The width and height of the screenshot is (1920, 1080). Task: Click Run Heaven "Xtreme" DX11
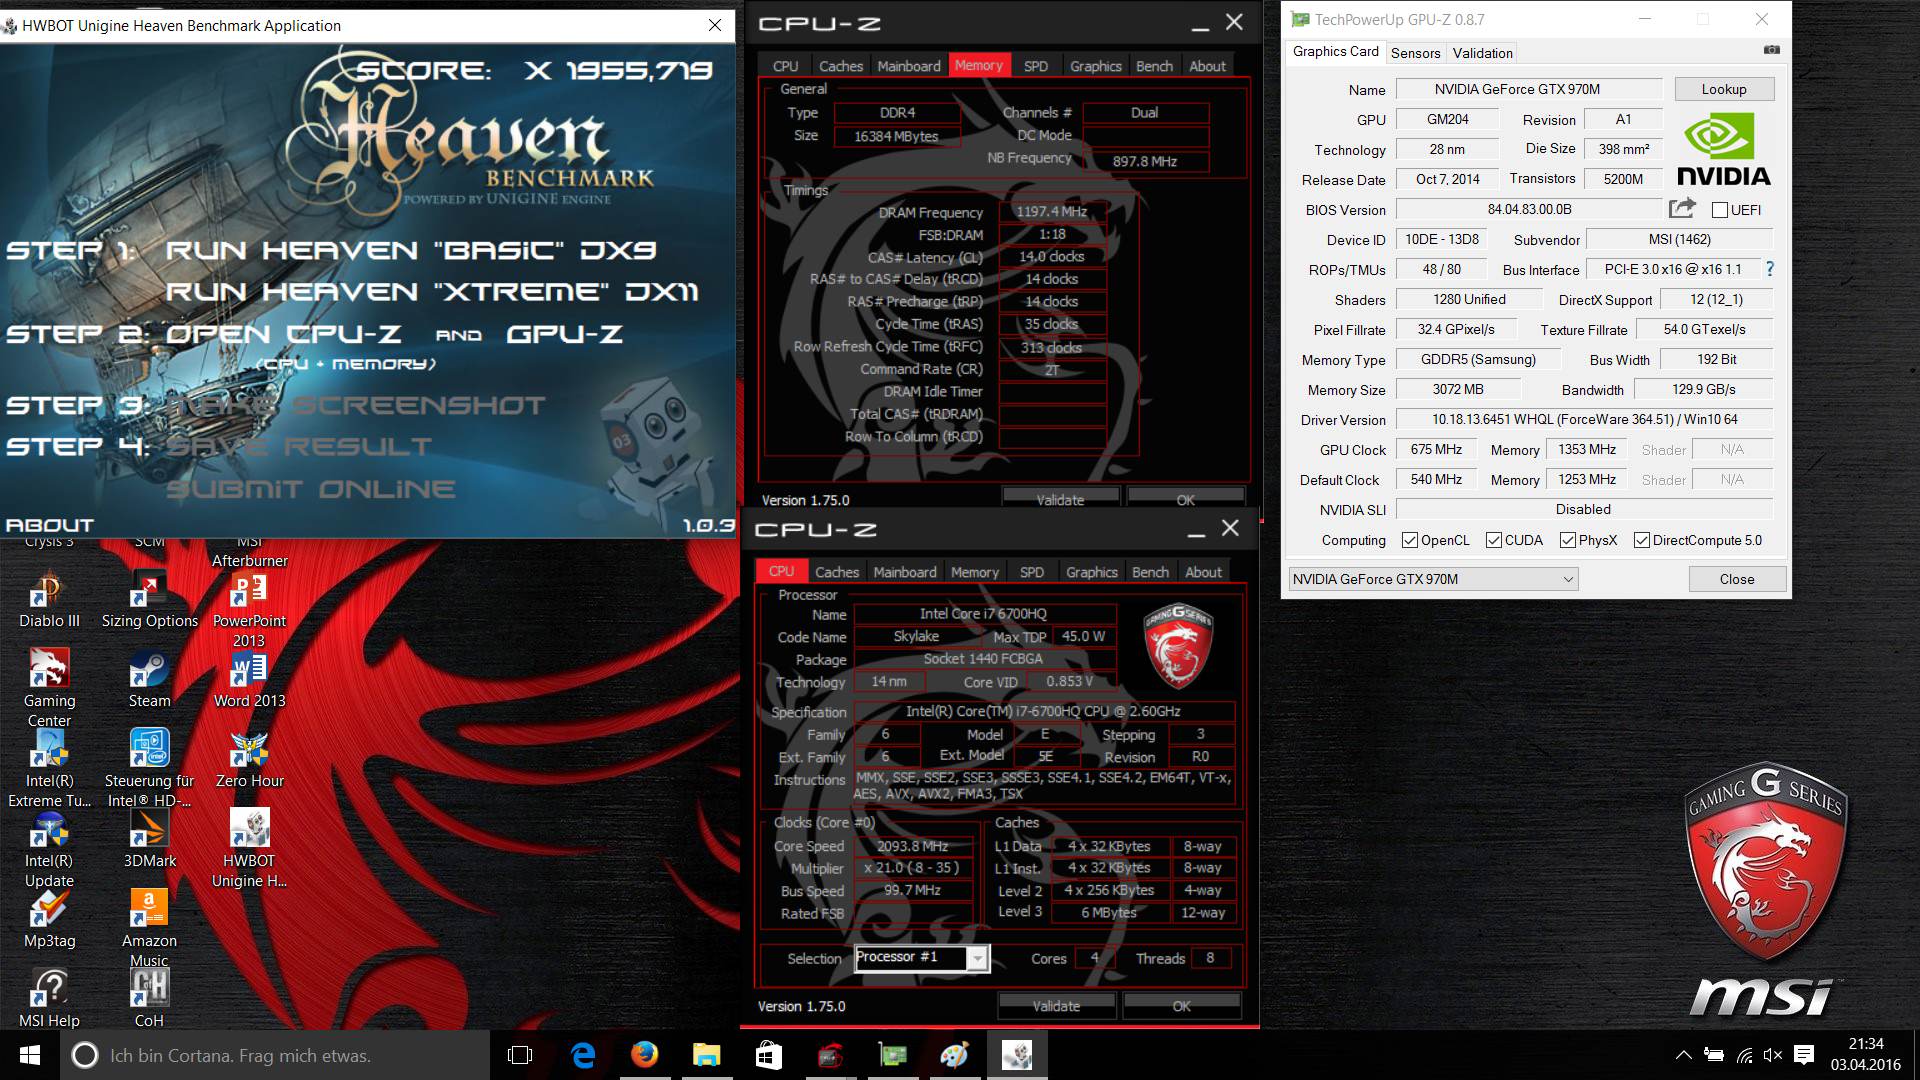click(432, 292)
